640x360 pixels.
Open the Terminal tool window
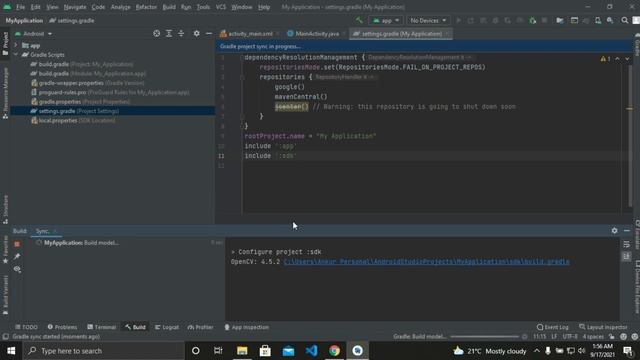coord(102,327)
